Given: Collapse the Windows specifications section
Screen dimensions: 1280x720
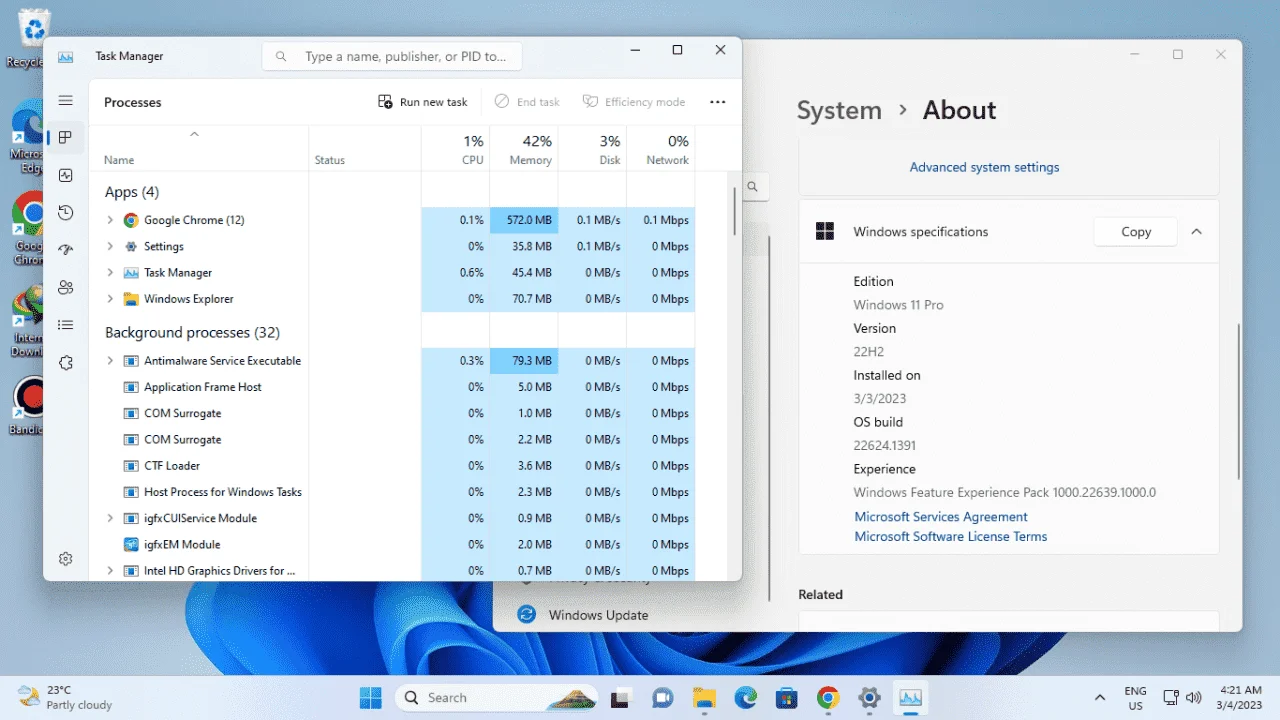Looking at the screenshot, I should [x=1196, y=232].
